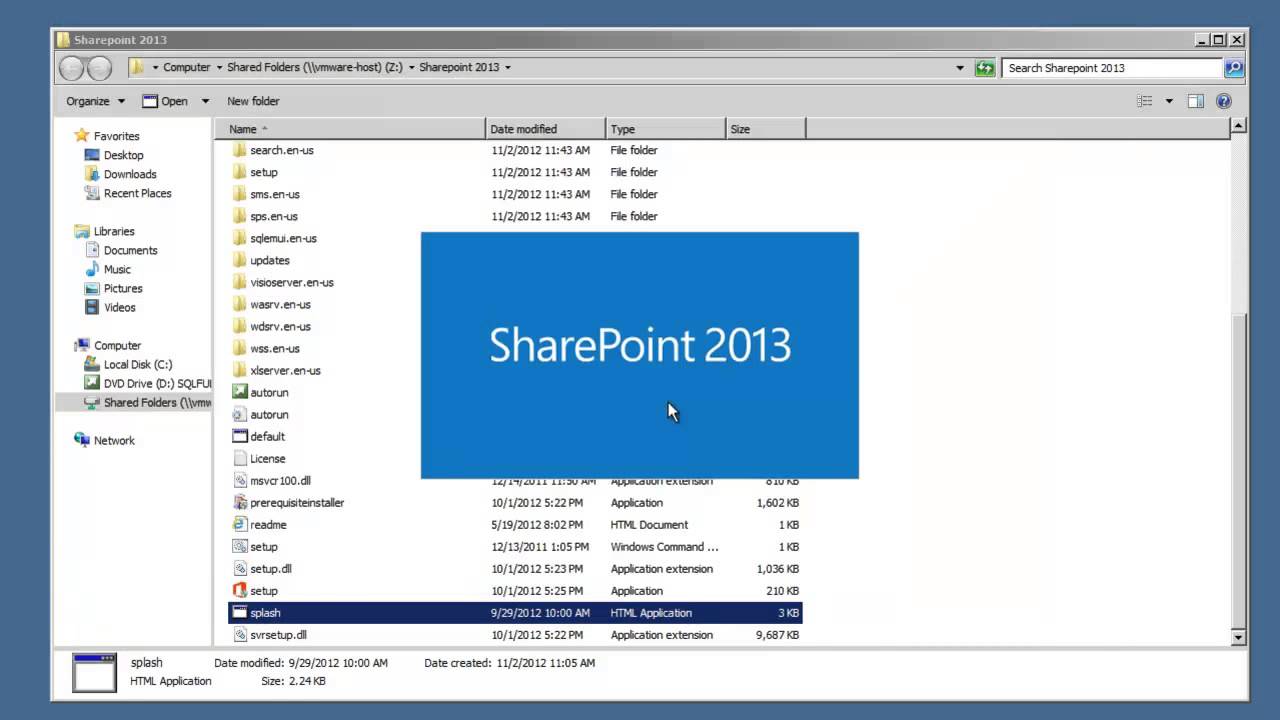The image size is (1280, 720).
Task: Click the Shared Folders (\\vmware-host) (Z:) breadcrumb
Action: 313,68
